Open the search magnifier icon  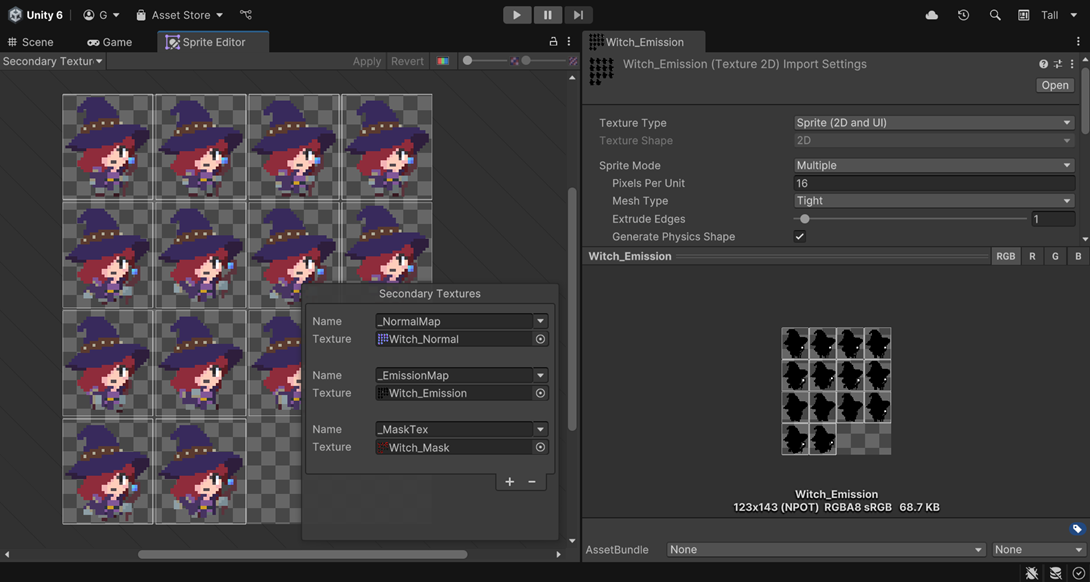pos(995,15)
